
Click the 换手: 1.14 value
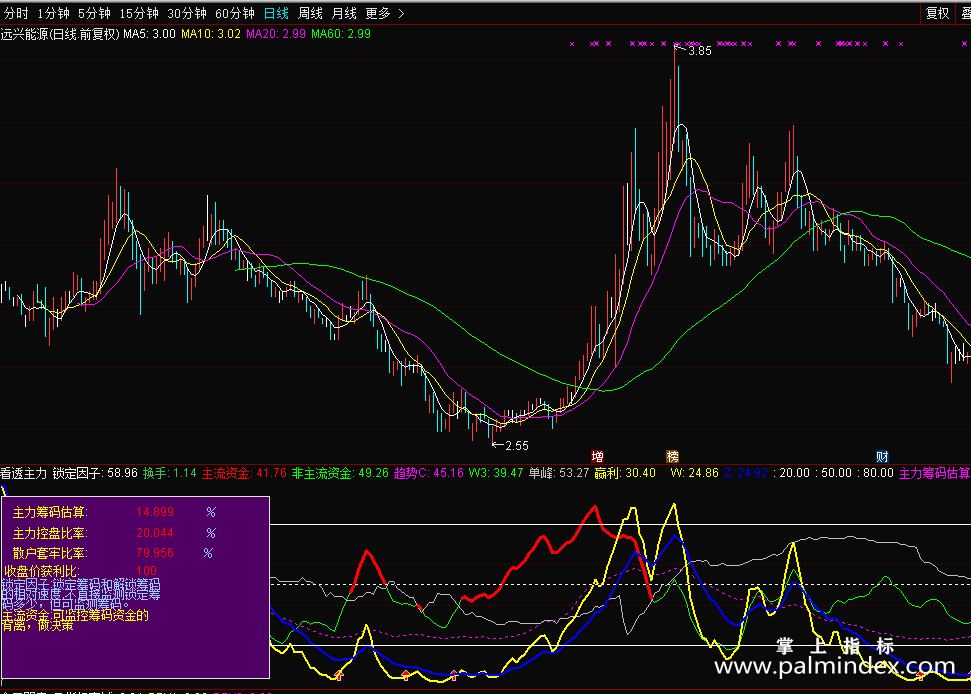point(170,474)
